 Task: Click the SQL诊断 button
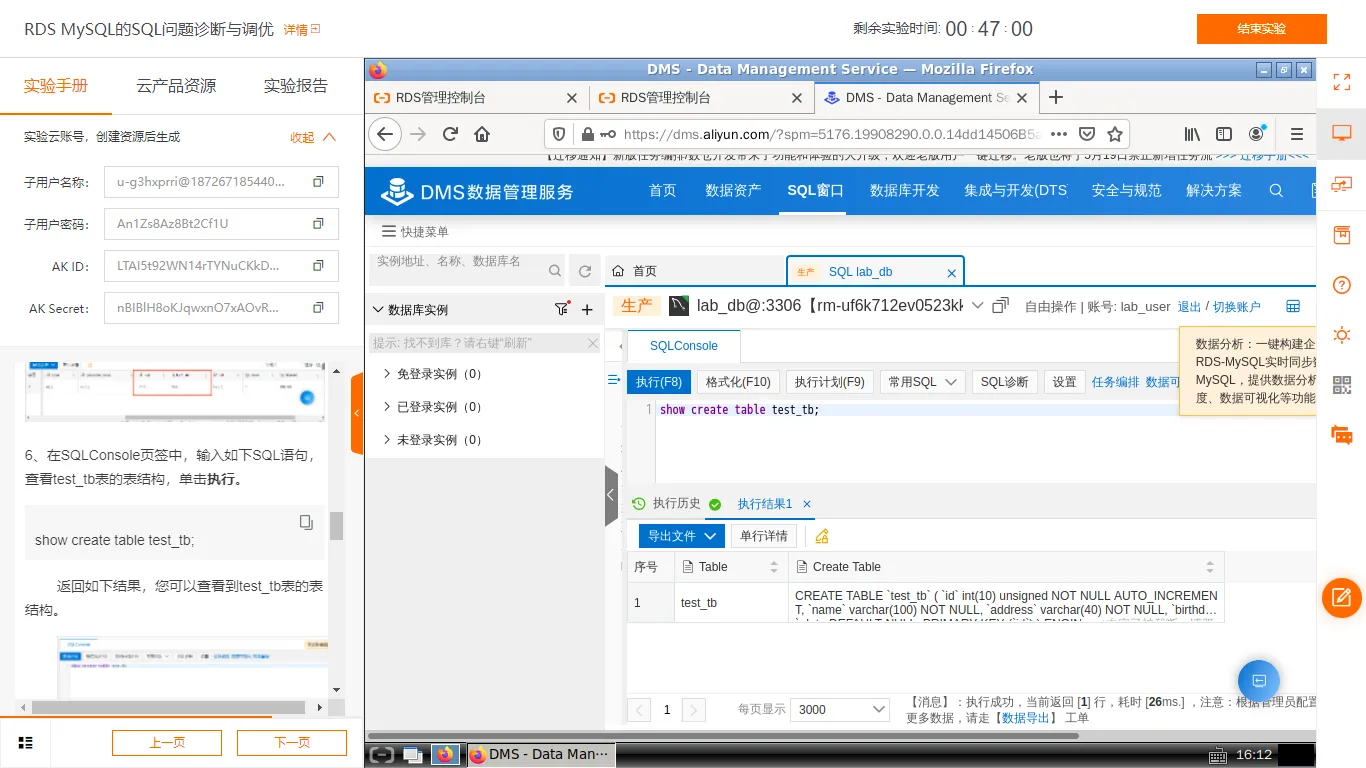click(1004, 382)
